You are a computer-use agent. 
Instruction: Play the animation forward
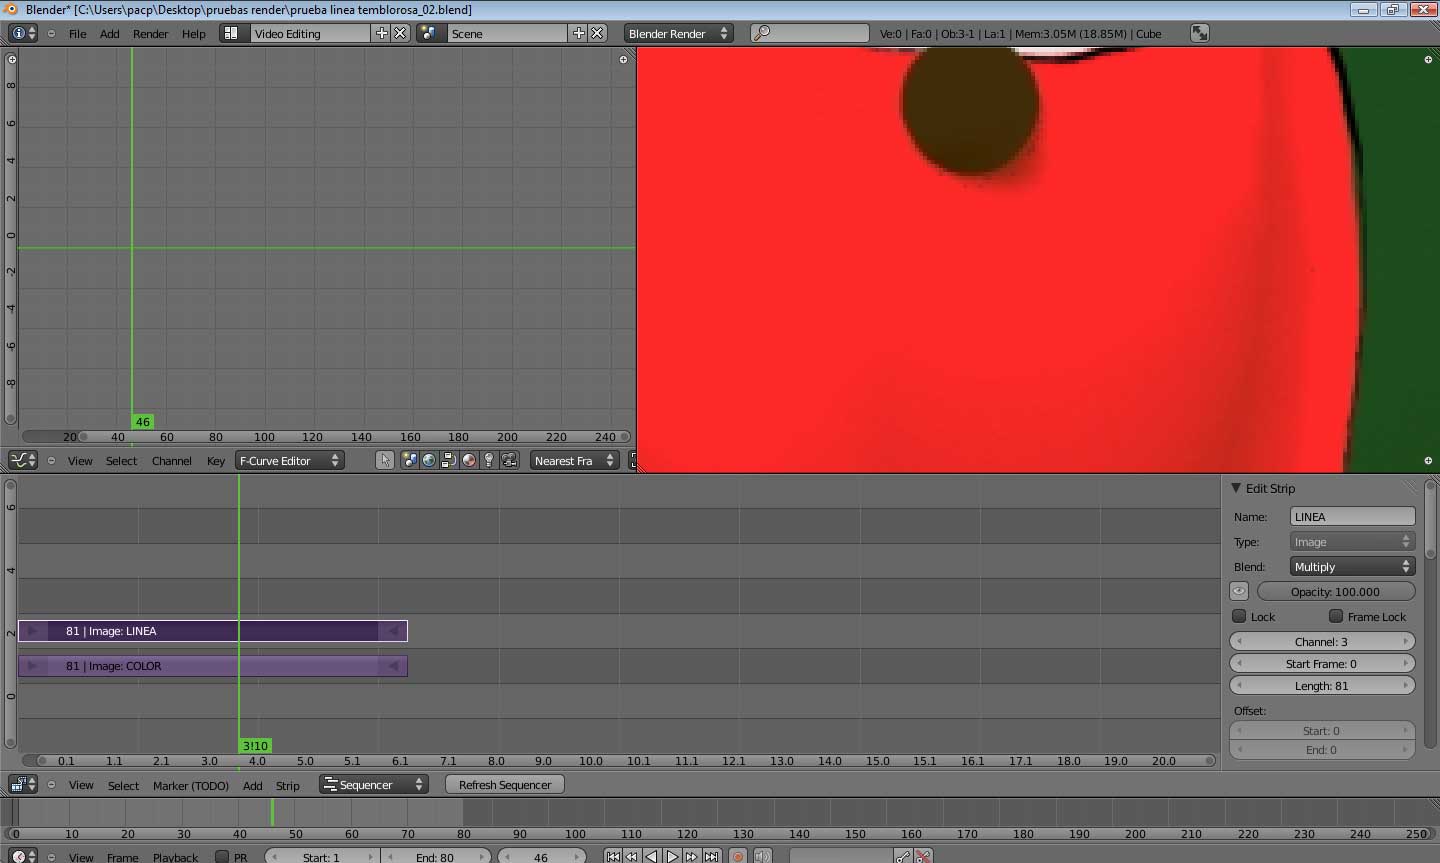[672, 857]
